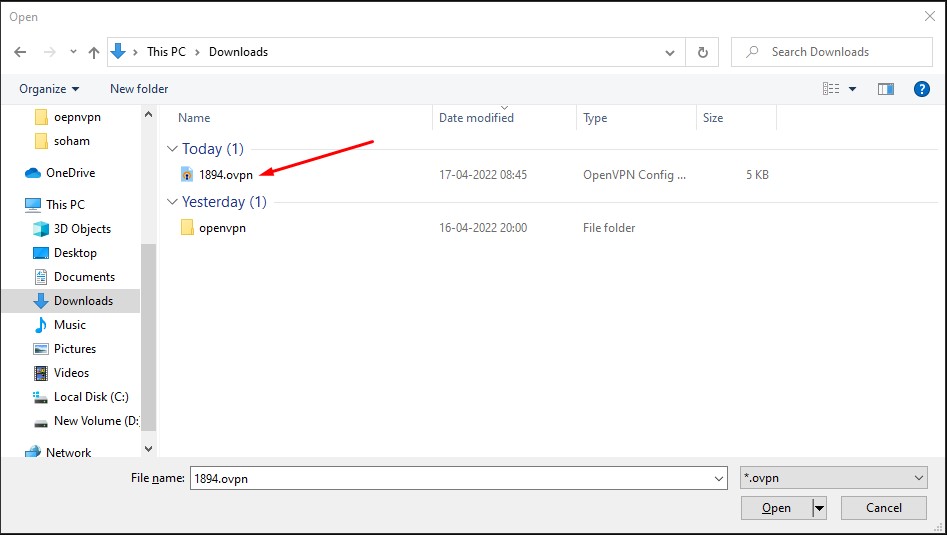Toggle the preview pane icon
The image size is (947, 535).
point(885,89)
